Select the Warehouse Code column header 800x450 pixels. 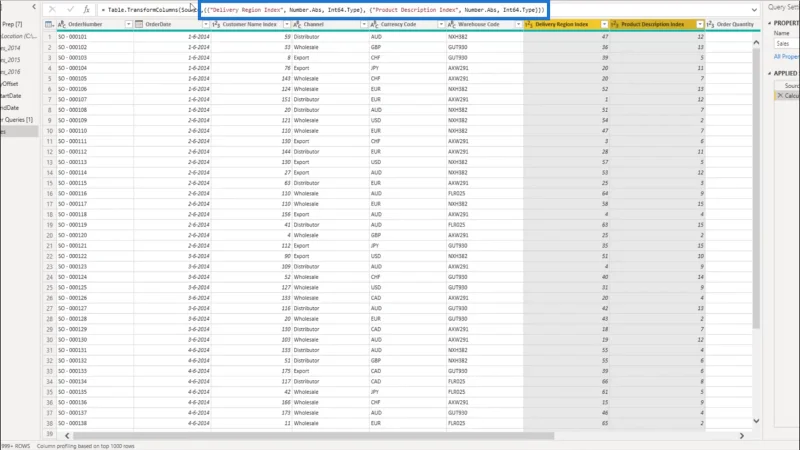479,24
